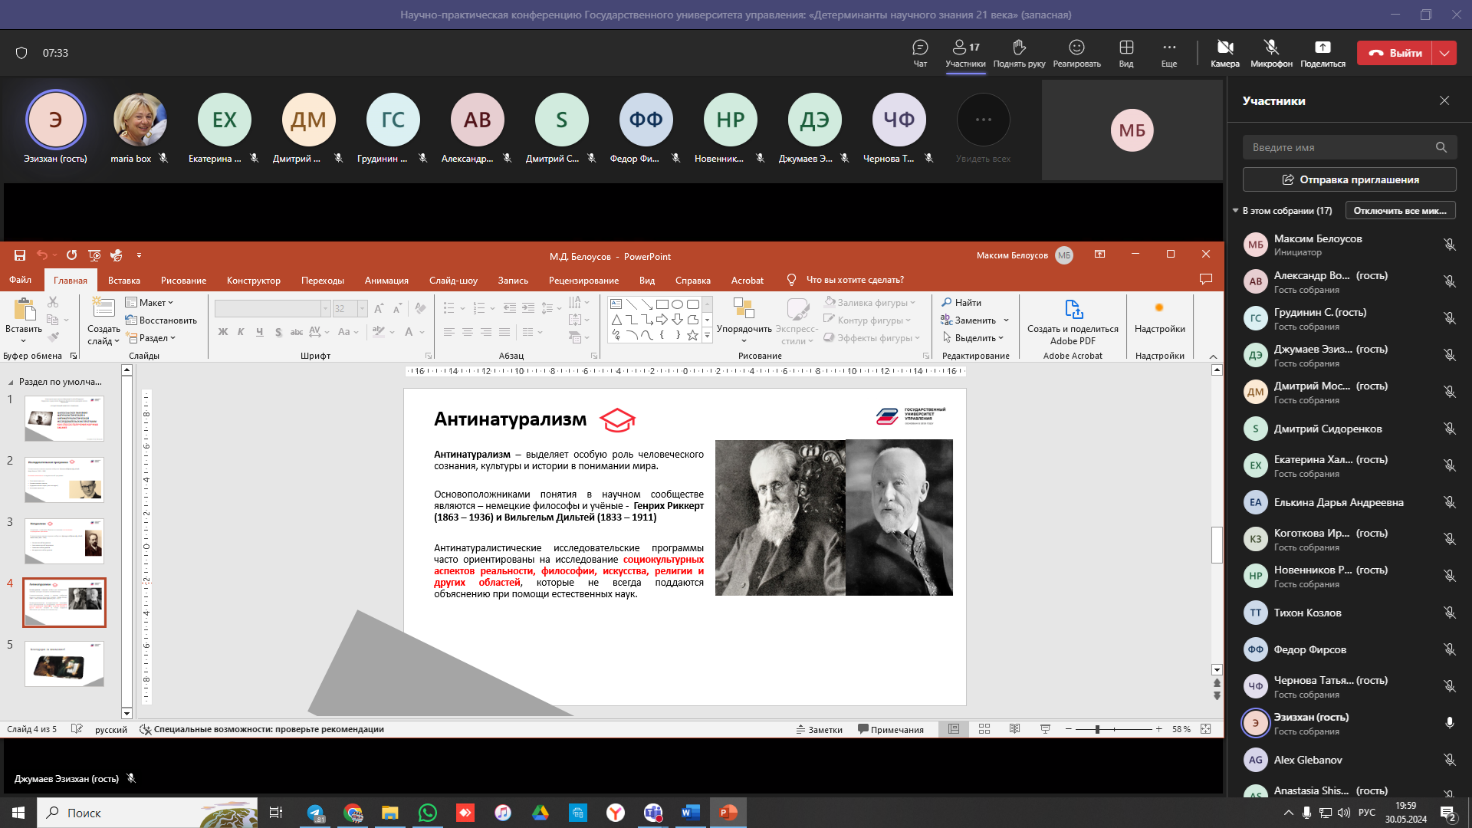Mute all participants' microphones

click(1399, 211)
